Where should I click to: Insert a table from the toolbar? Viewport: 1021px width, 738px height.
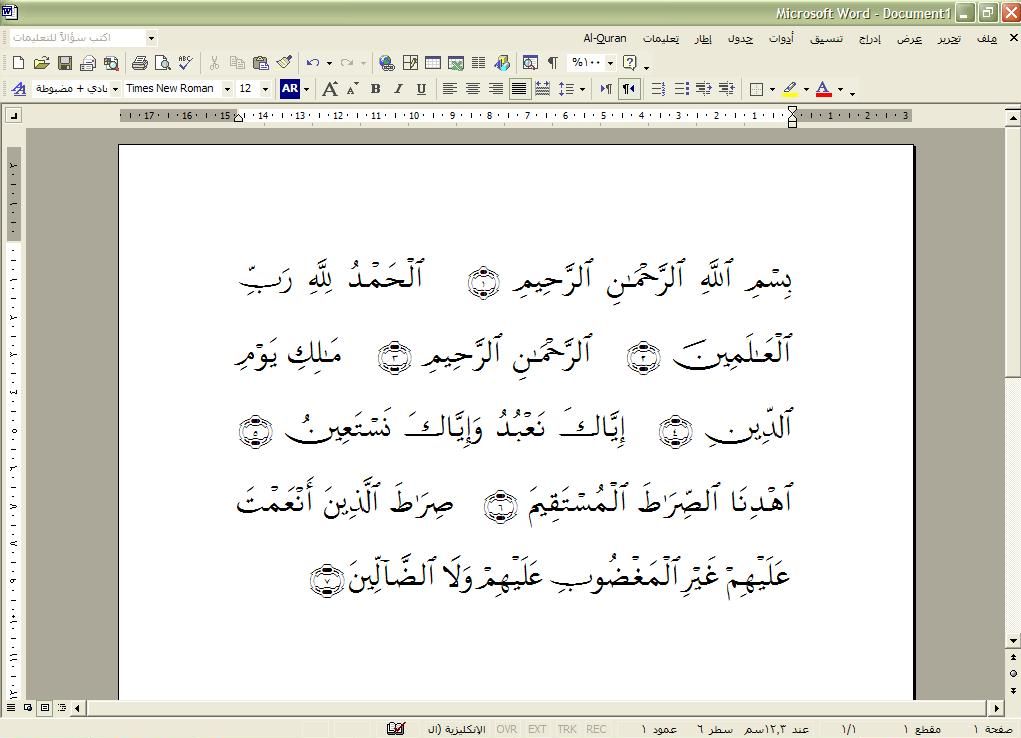coord(433,63)
